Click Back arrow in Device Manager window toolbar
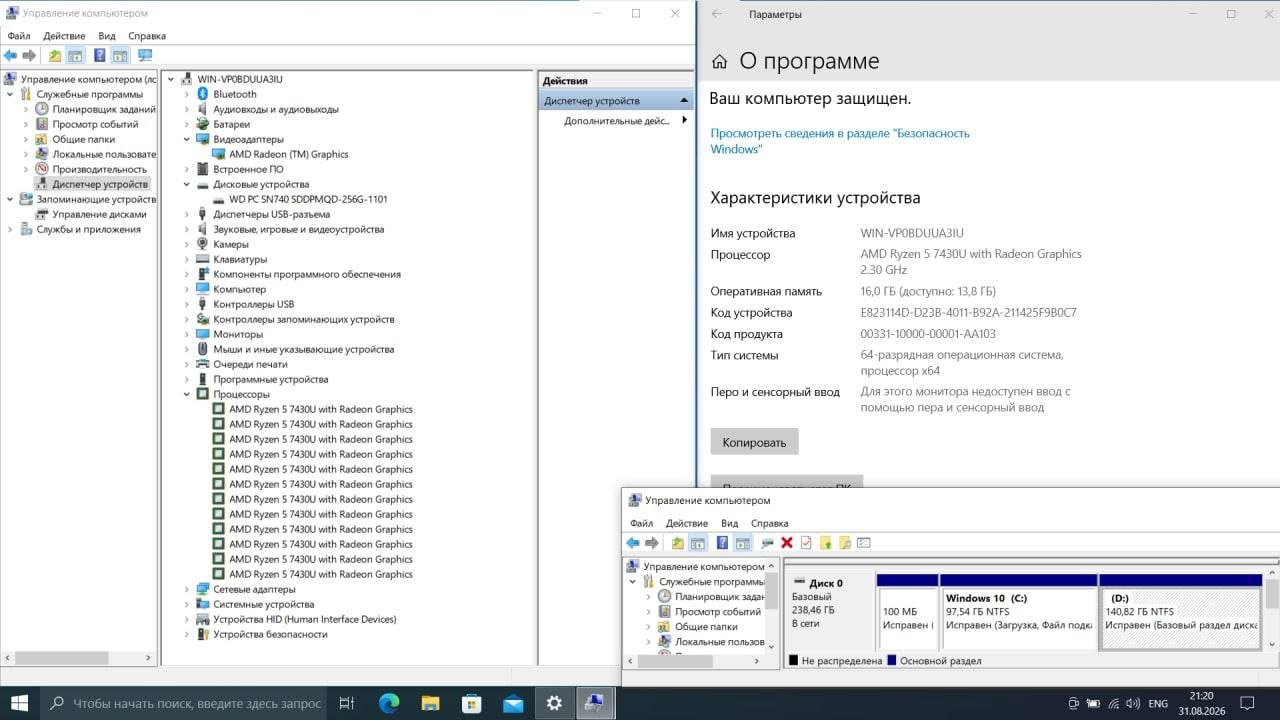The height and width of the screenshot is (720, 1280). coord(11,56)
